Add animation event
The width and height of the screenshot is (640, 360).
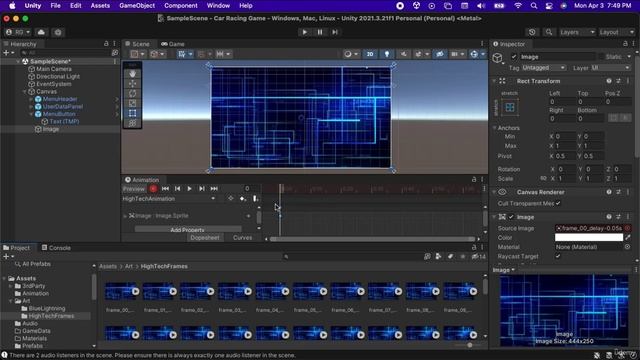[x=255, y=199]
